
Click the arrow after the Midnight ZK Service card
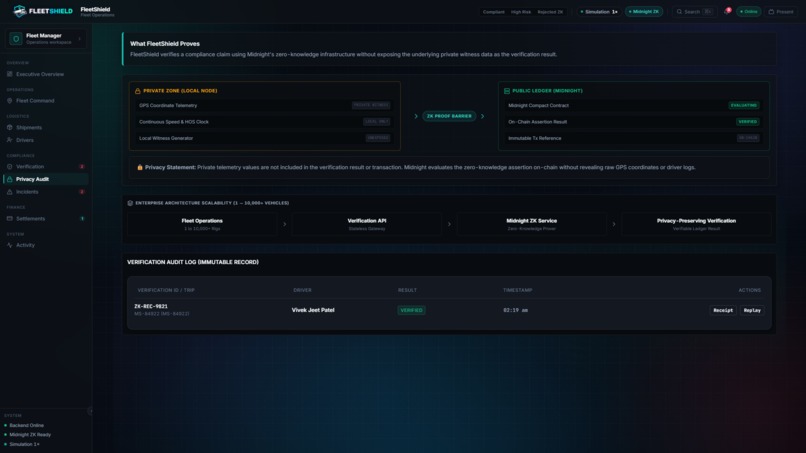pyautogui.click(x=614, y=224)
